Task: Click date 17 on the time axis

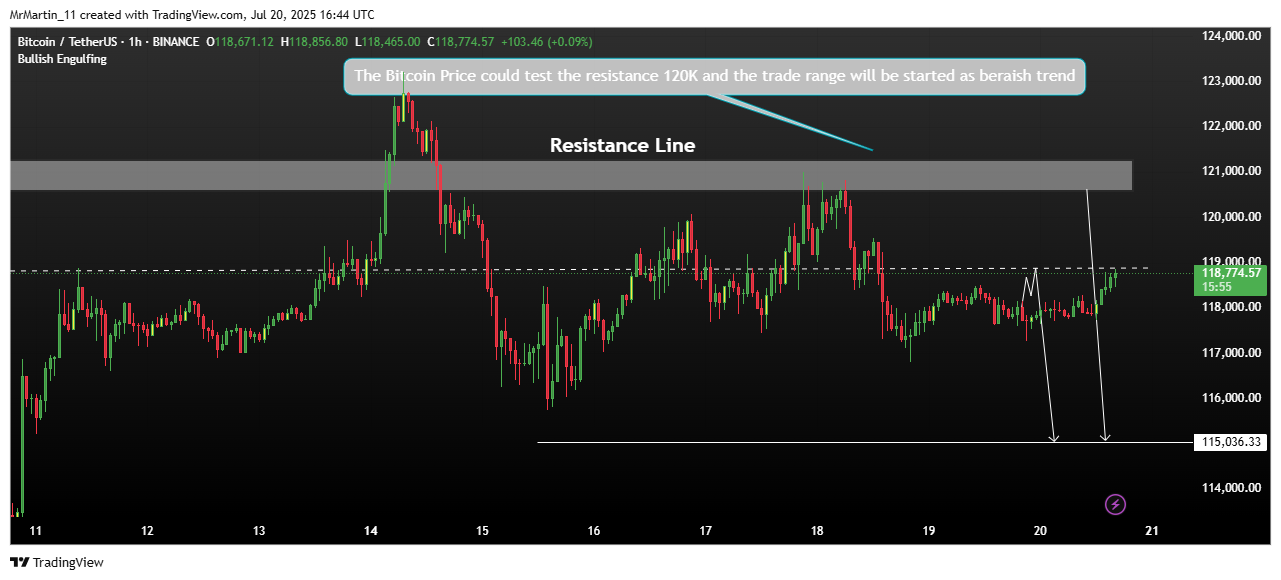Action: point(705,531)
